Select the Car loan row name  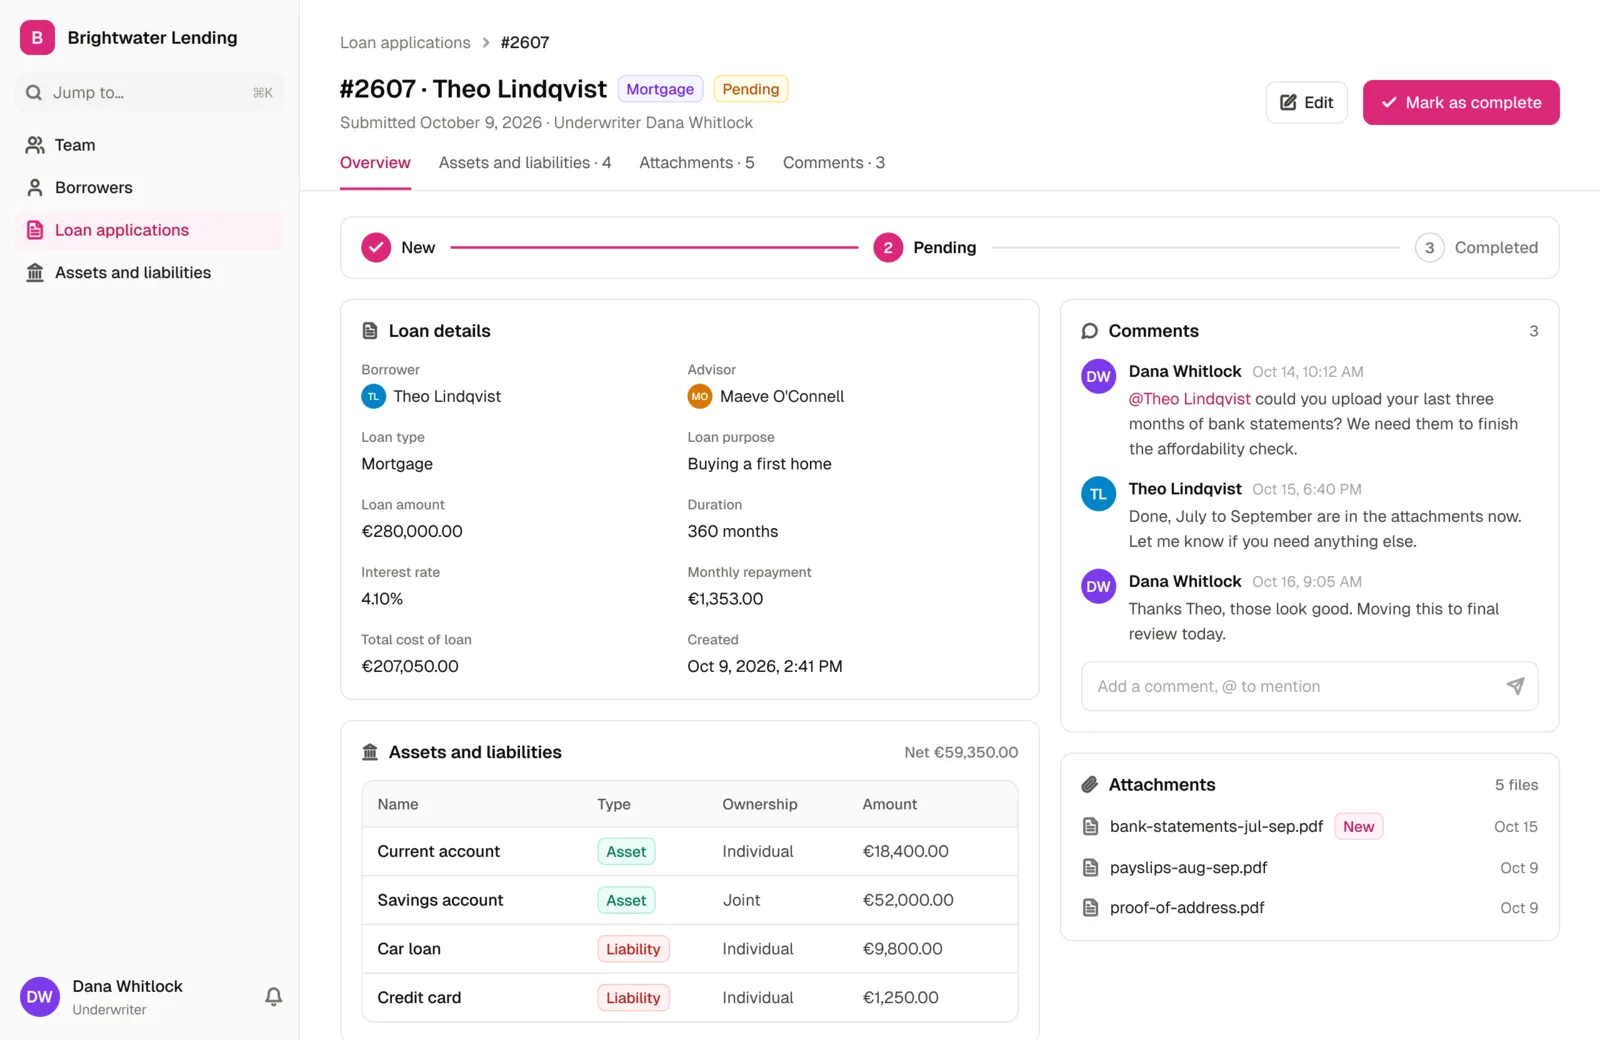click(408, 949)
